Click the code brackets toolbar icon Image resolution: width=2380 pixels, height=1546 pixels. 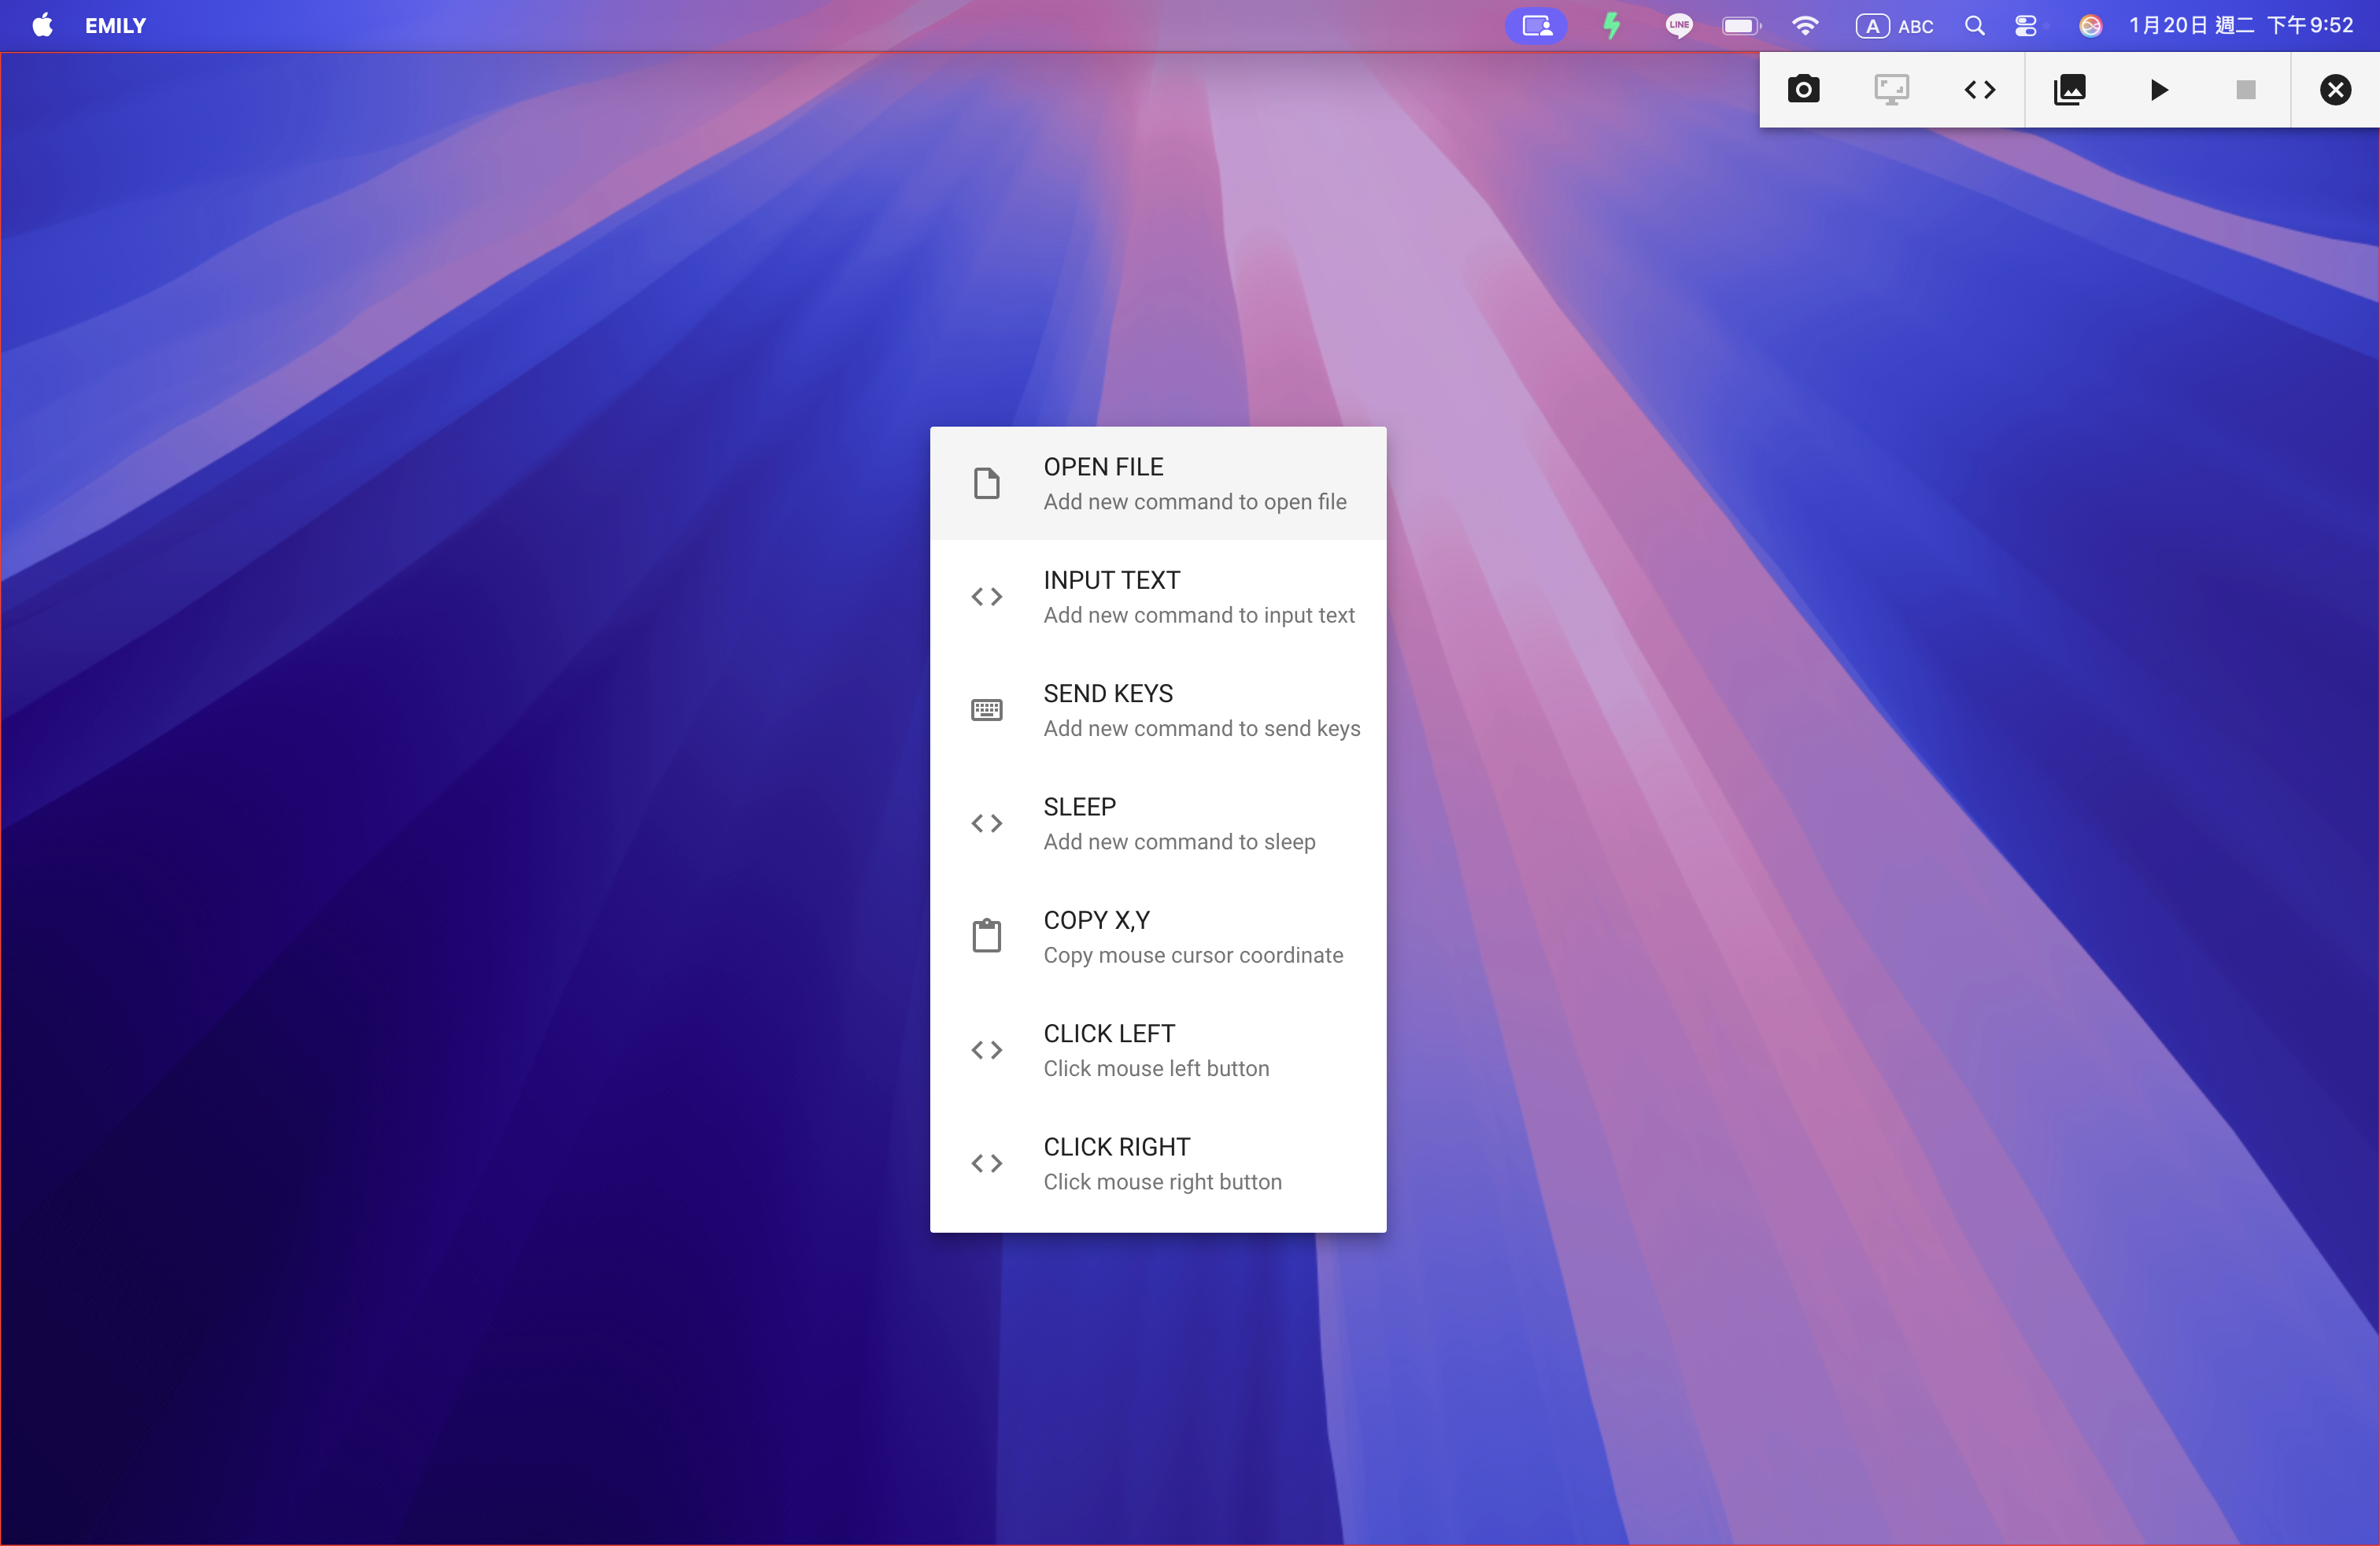pyautogui.click(x=1979, y=90)
